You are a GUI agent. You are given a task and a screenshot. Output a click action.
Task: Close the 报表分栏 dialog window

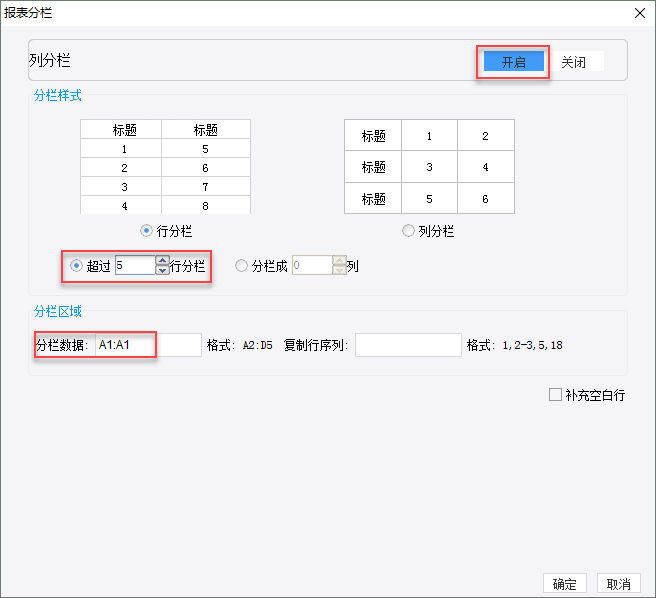pos(640,13)
